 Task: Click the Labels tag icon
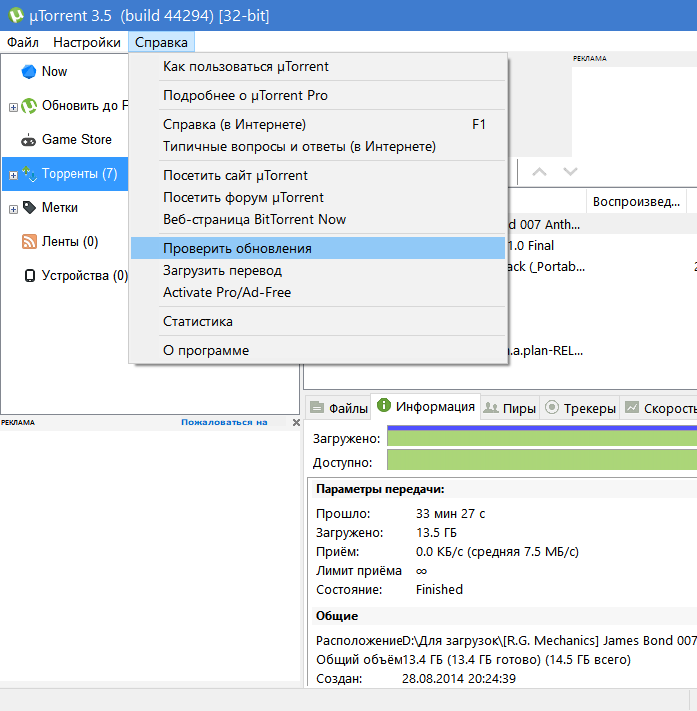pyautogui.click(x=29, y=208)
